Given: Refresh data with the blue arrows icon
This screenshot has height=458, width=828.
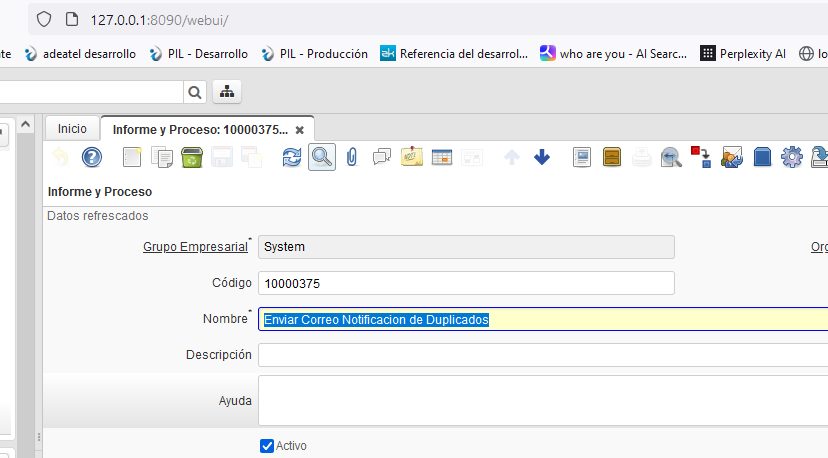Looking at the screenshot, I should click(x=291, y=157).
